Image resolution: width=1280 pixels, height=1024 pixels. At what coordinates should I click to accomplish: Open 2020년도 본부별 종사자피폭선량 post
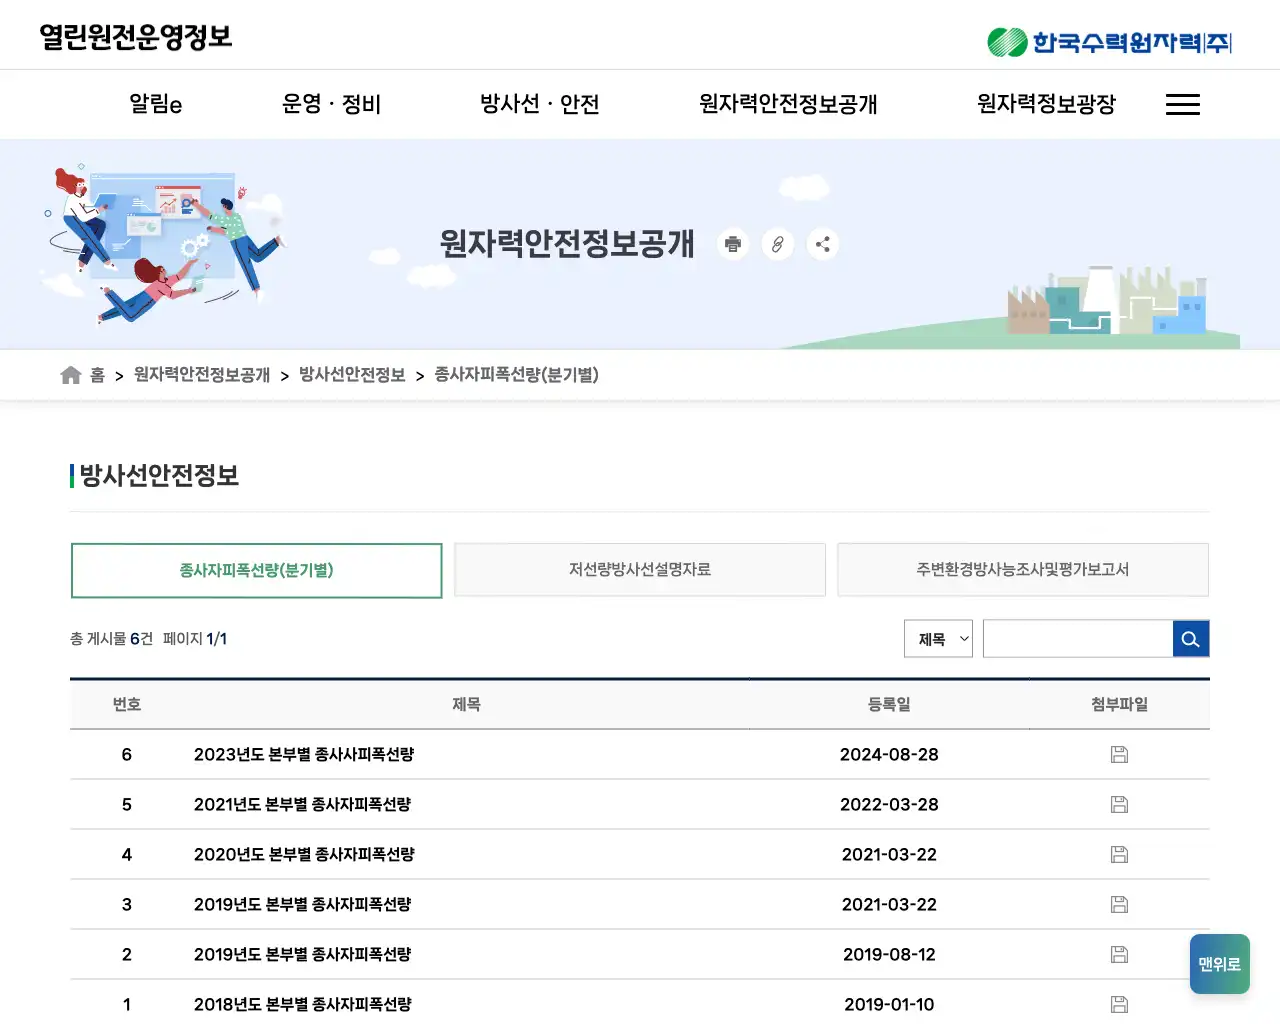click(x=304, y=854)
